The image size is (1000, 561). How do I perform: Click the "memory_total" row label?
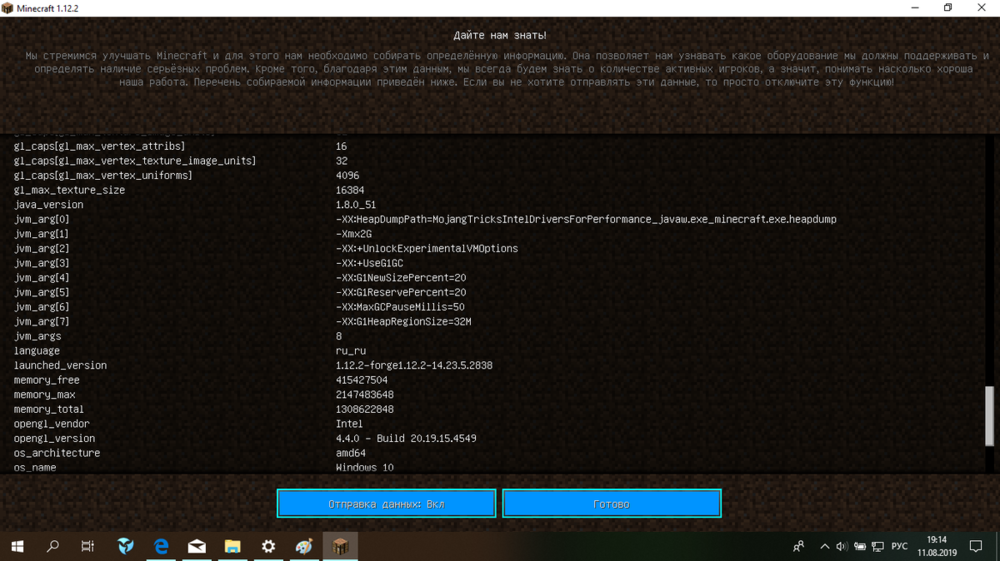point(48,409)
